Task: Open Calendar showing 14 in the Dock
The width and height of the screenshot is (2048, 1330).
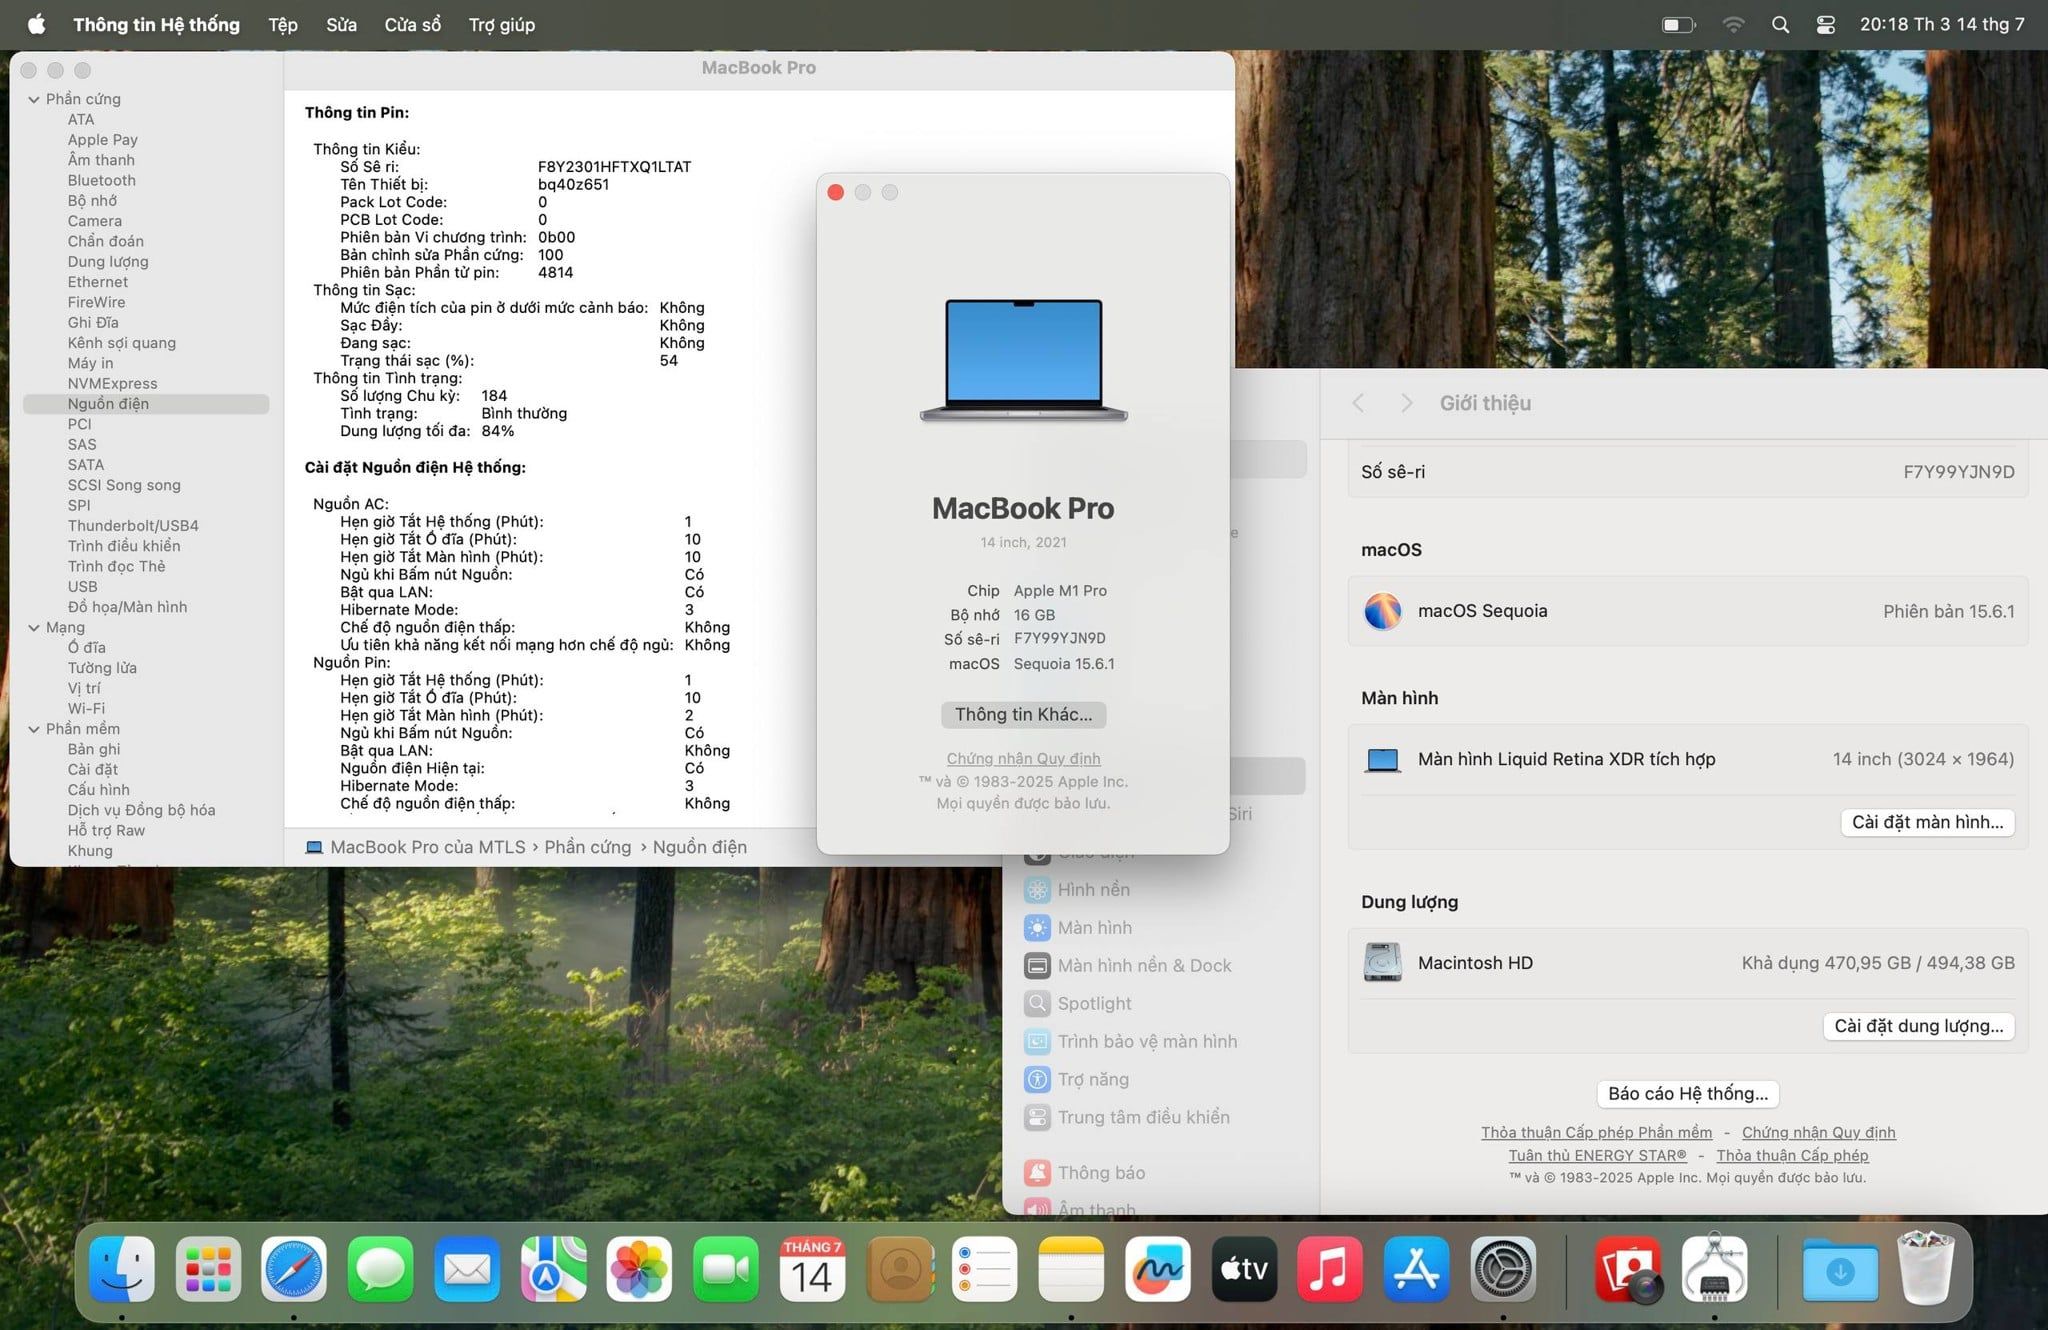Action: tap(812, 1269)
